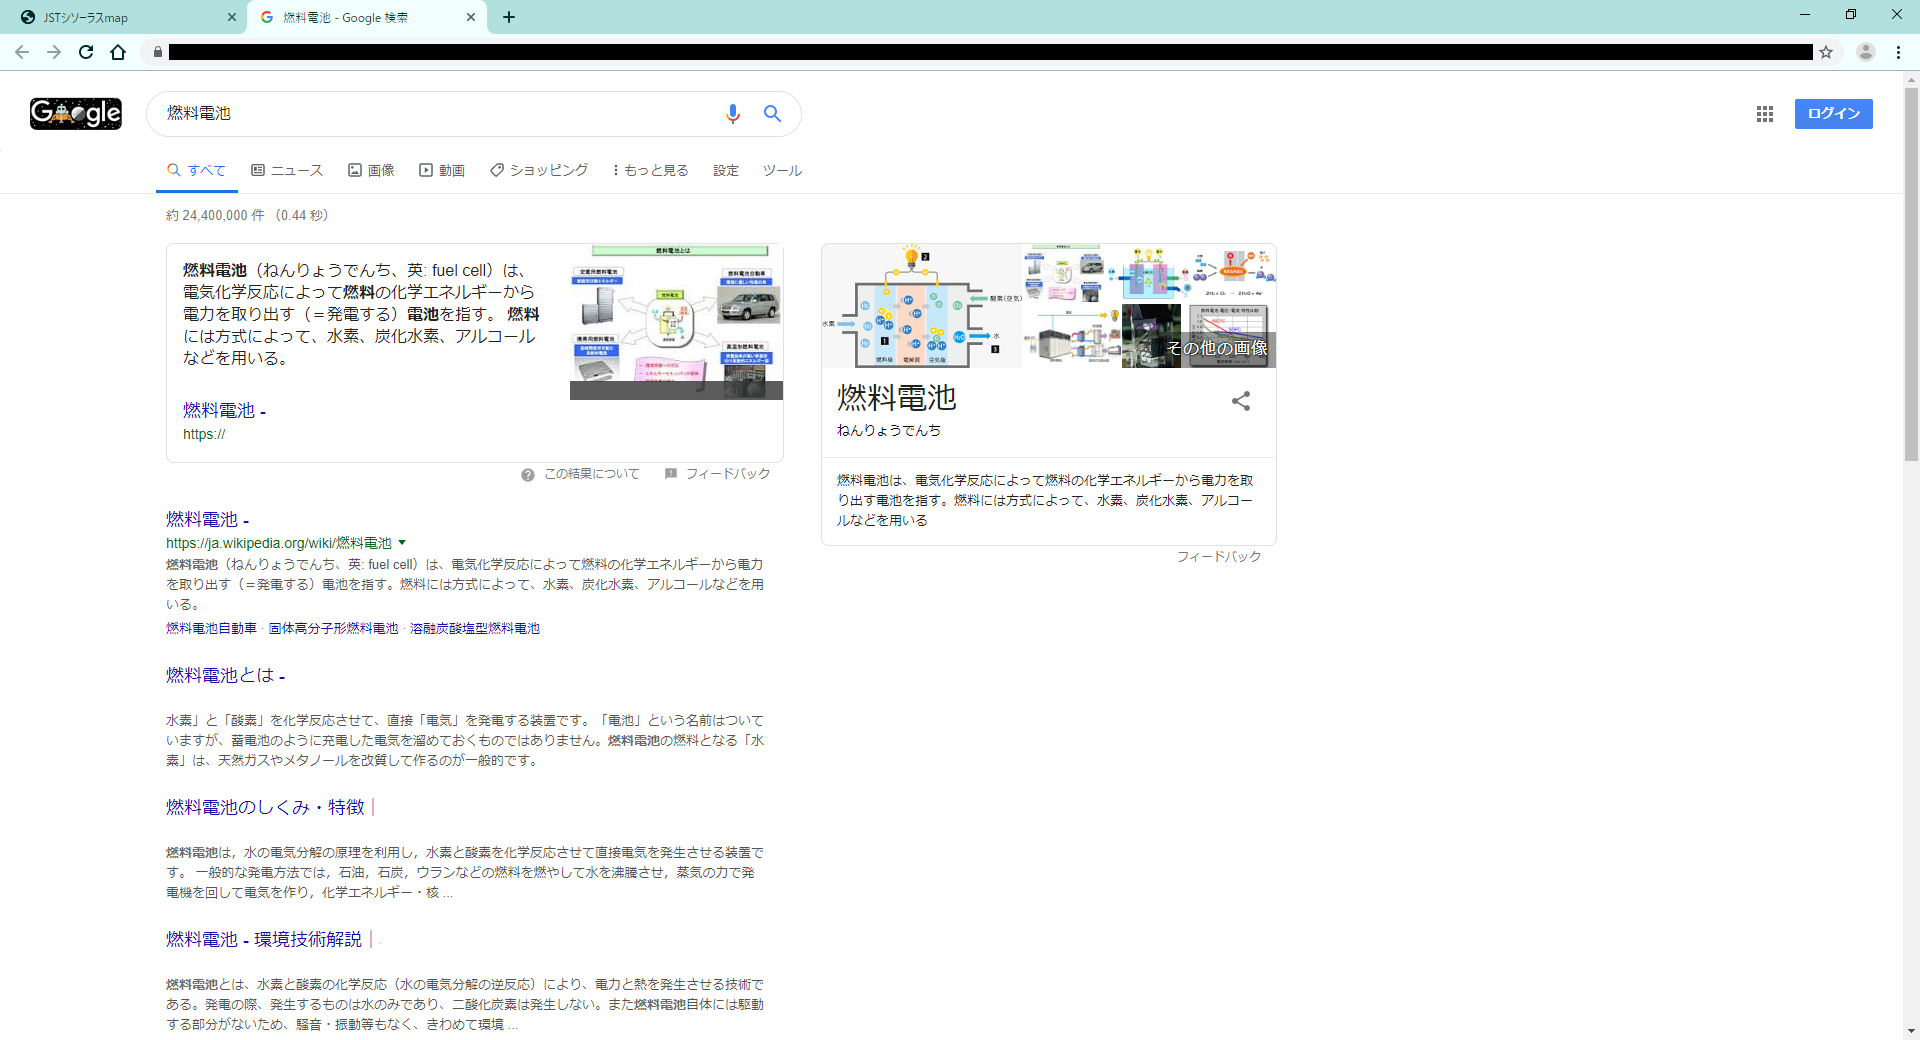Screen dimensions: 1920x1040
Task: Open Wikipedia 燃料電池 result title
Action: pos(207,520)
